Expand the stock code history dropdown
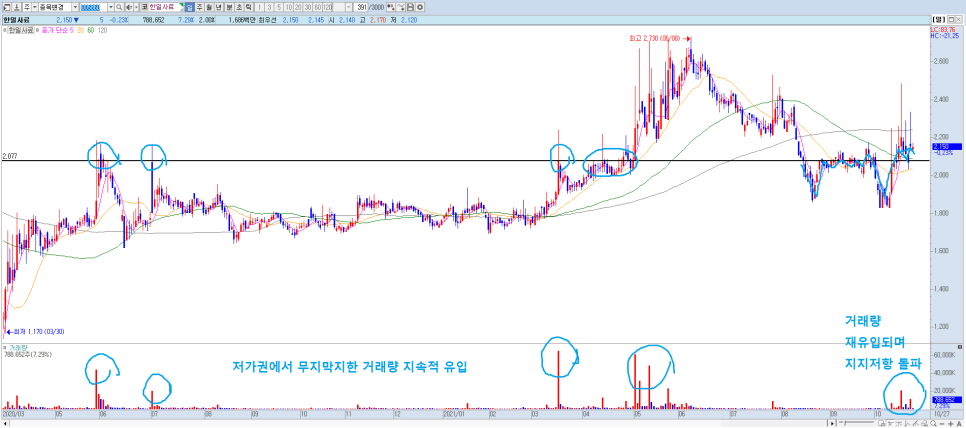This screenshot has height=428, width=966. tap(111, 7)
